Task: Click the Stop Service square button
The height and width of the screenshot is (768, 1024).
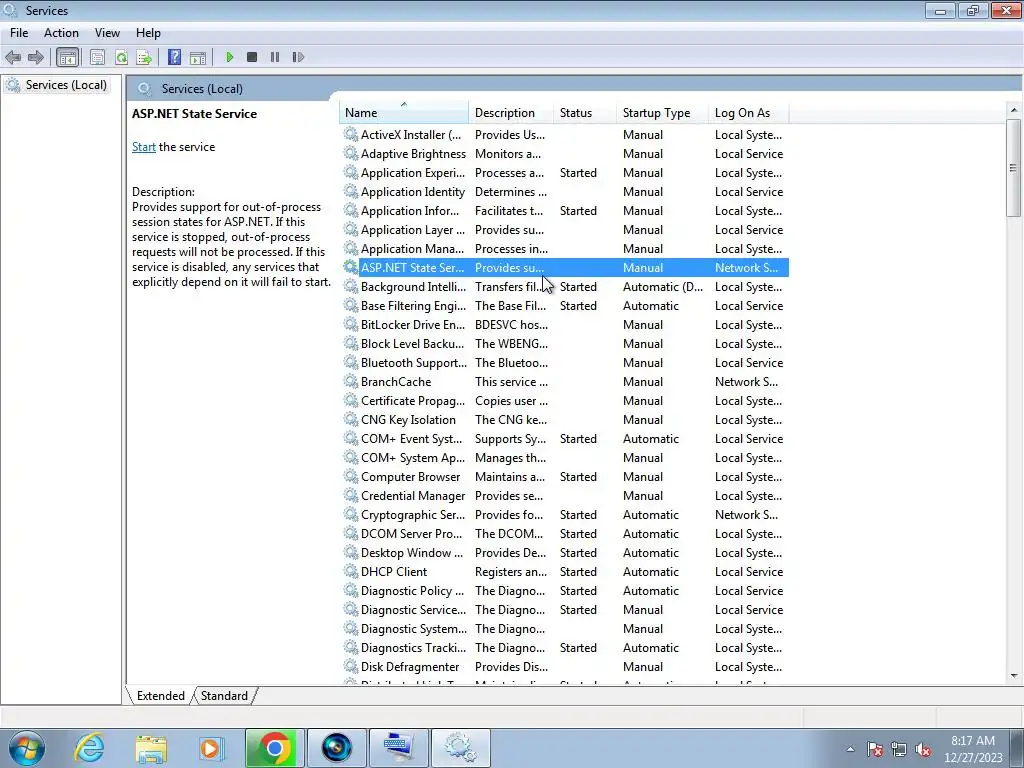Action: (251, 57)
